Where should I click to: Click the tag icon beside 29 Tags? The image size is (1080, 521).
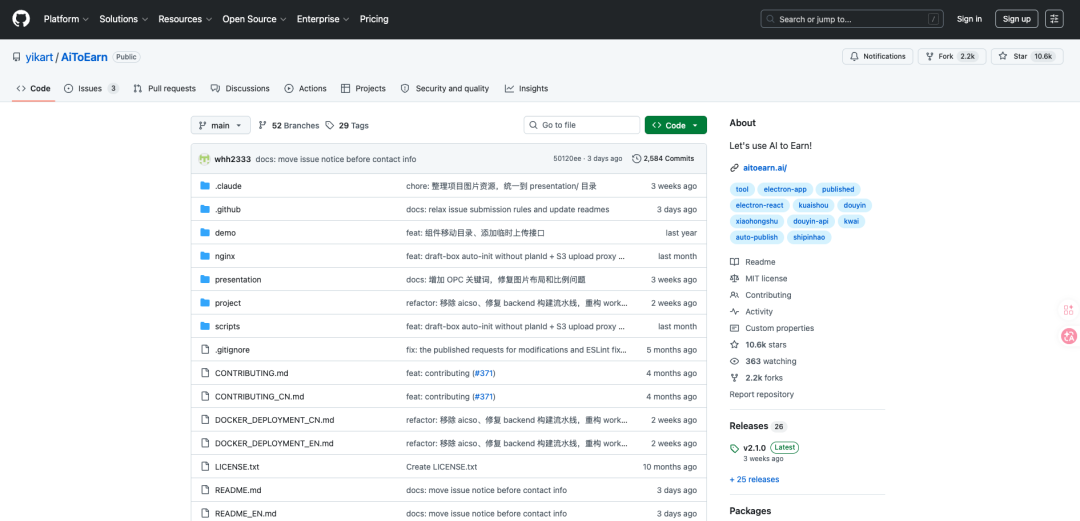330,125
